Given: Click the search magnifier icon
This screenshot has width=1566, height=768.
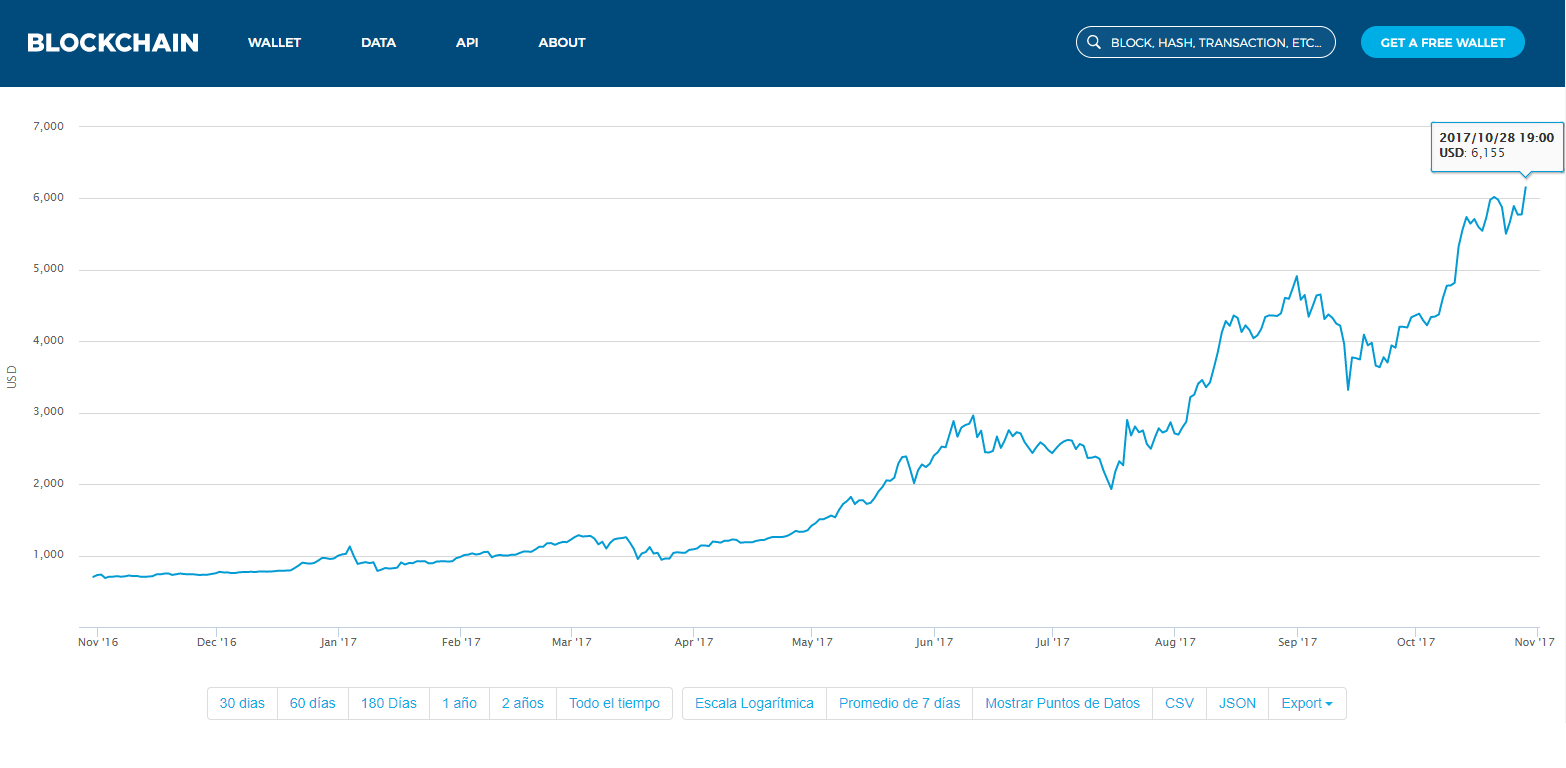Looking at the screenshot, I should (x=1094, y=43).
